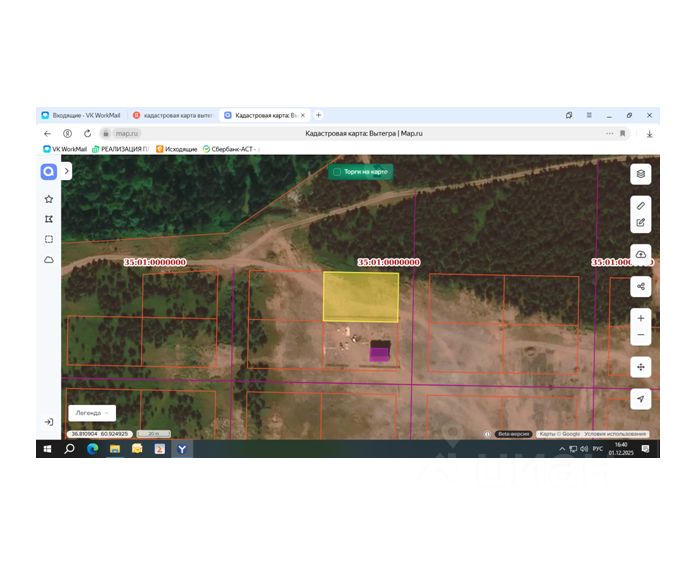Open the three-dot page options menu

pos(609,134)
